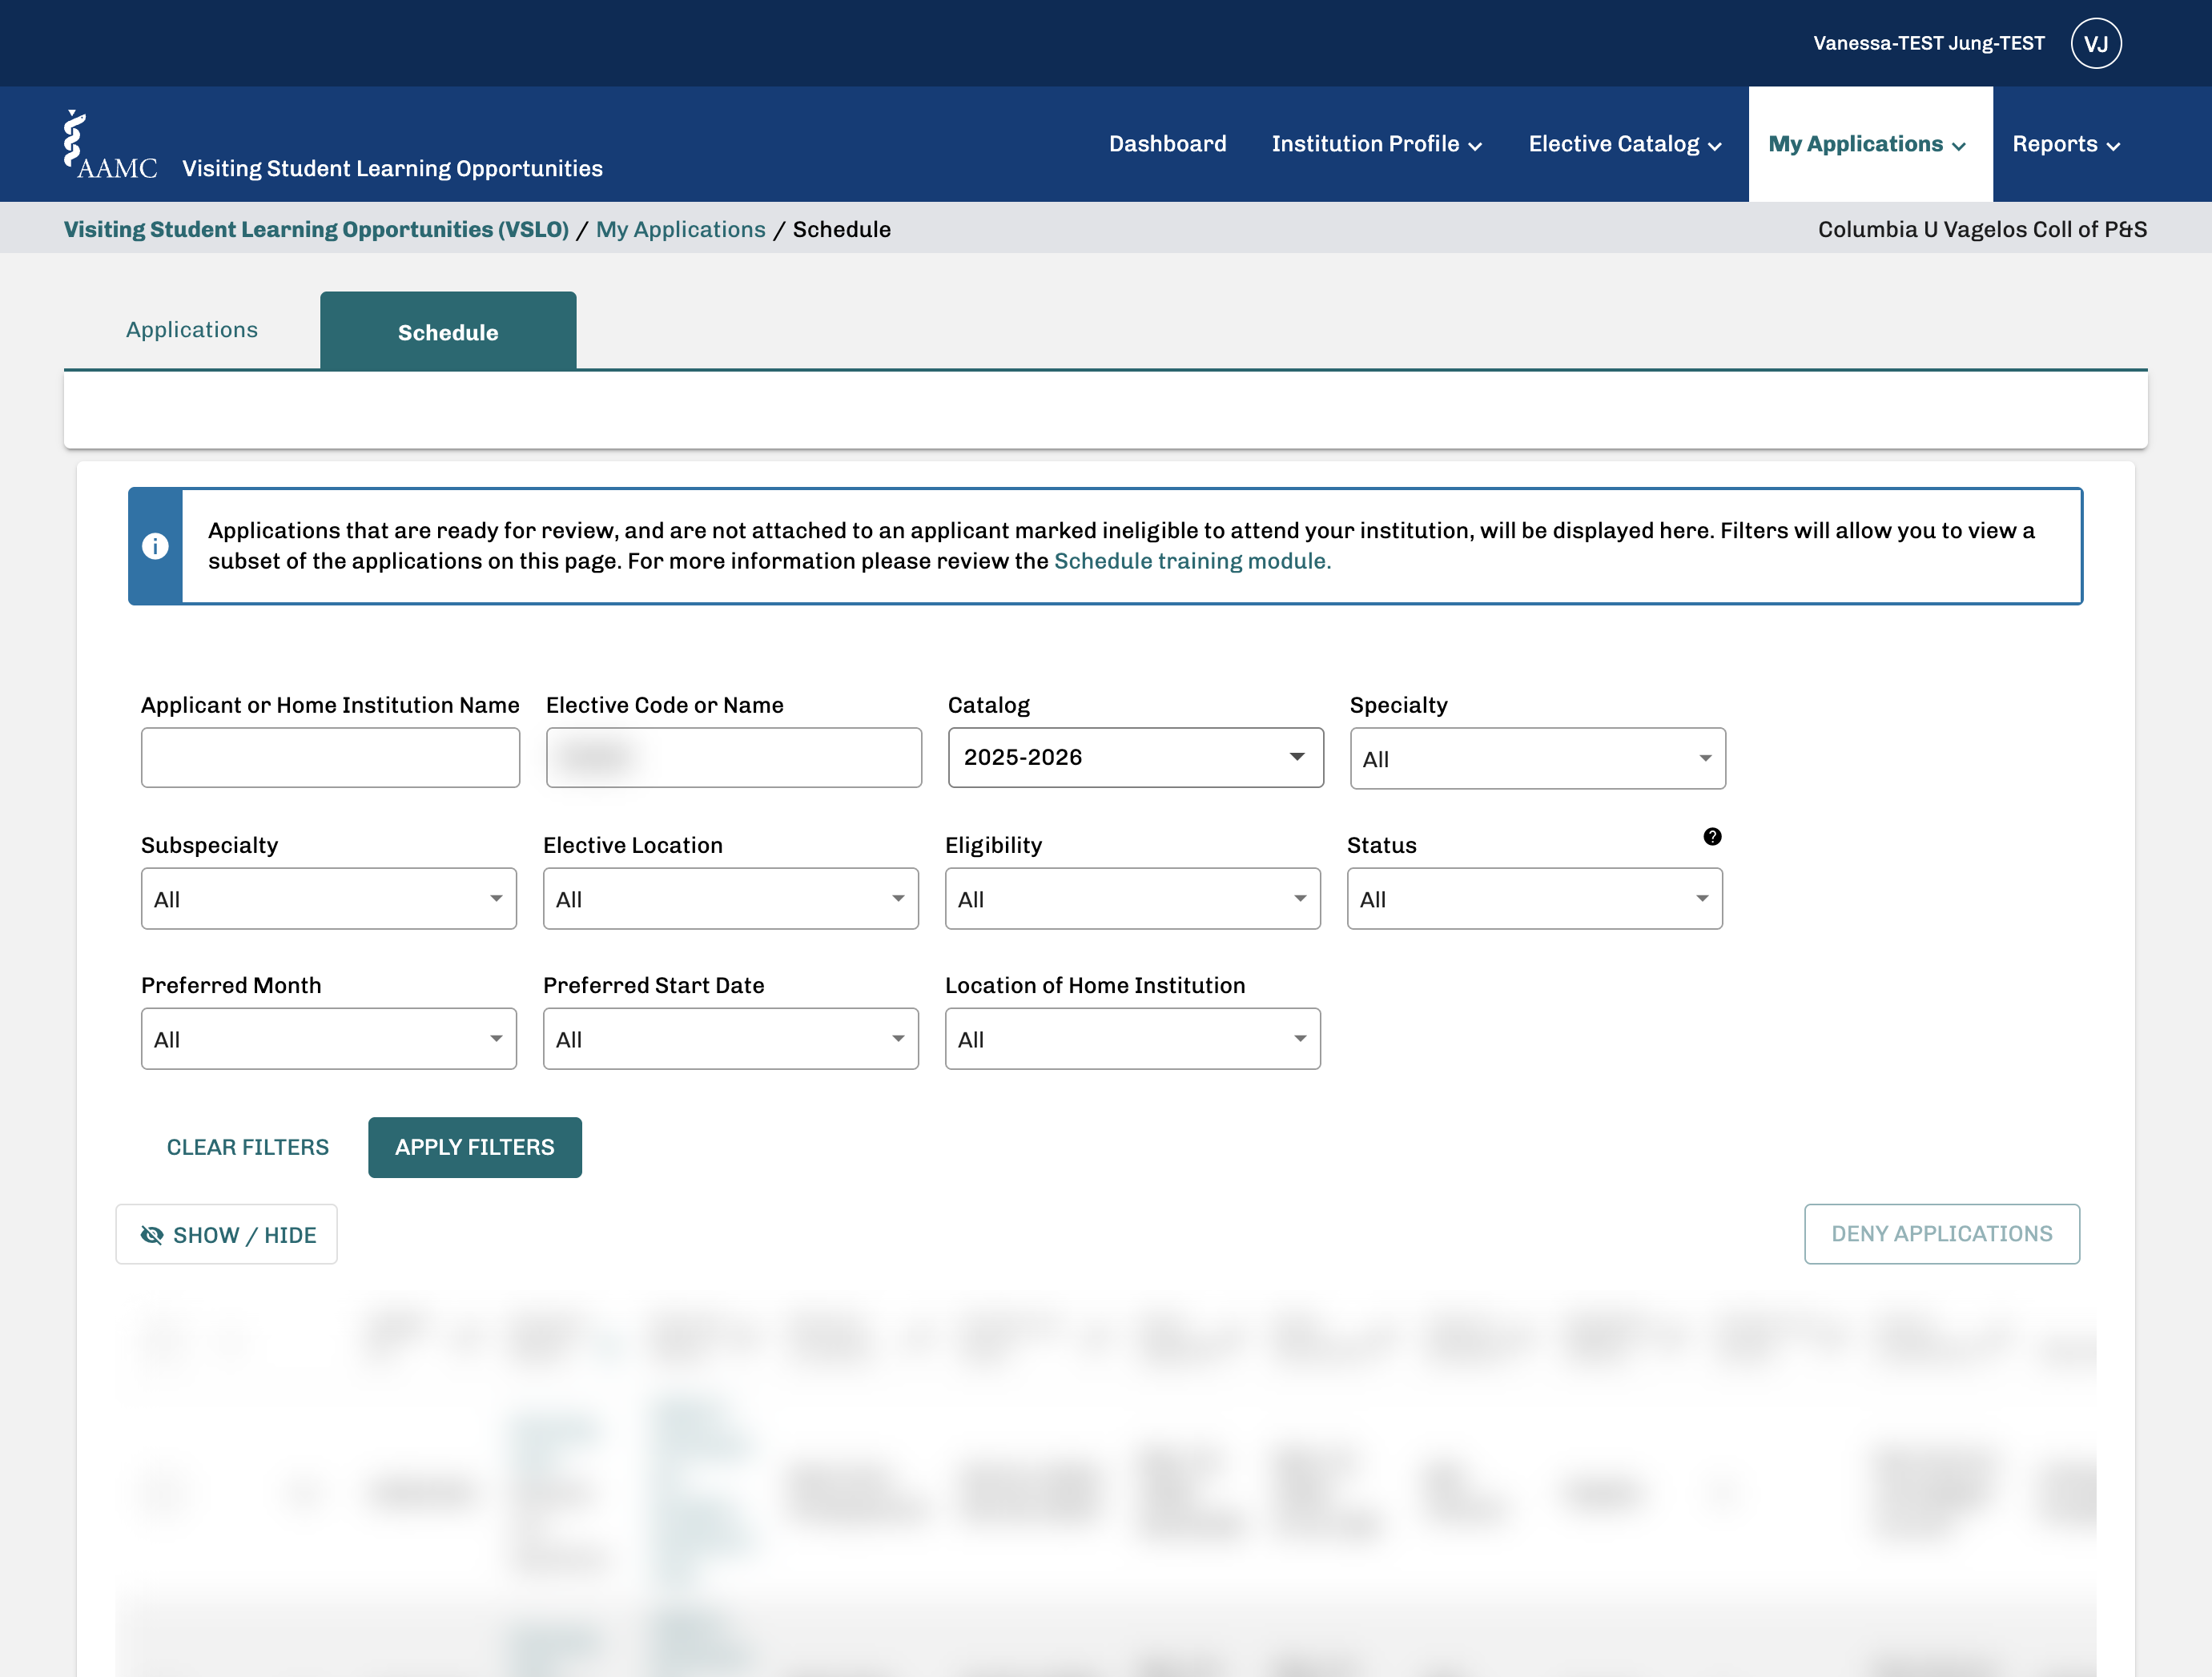The height and width of the screenshot is (1677, 2212).
Task: Click the AAMC logo
Action: point(110,146)
